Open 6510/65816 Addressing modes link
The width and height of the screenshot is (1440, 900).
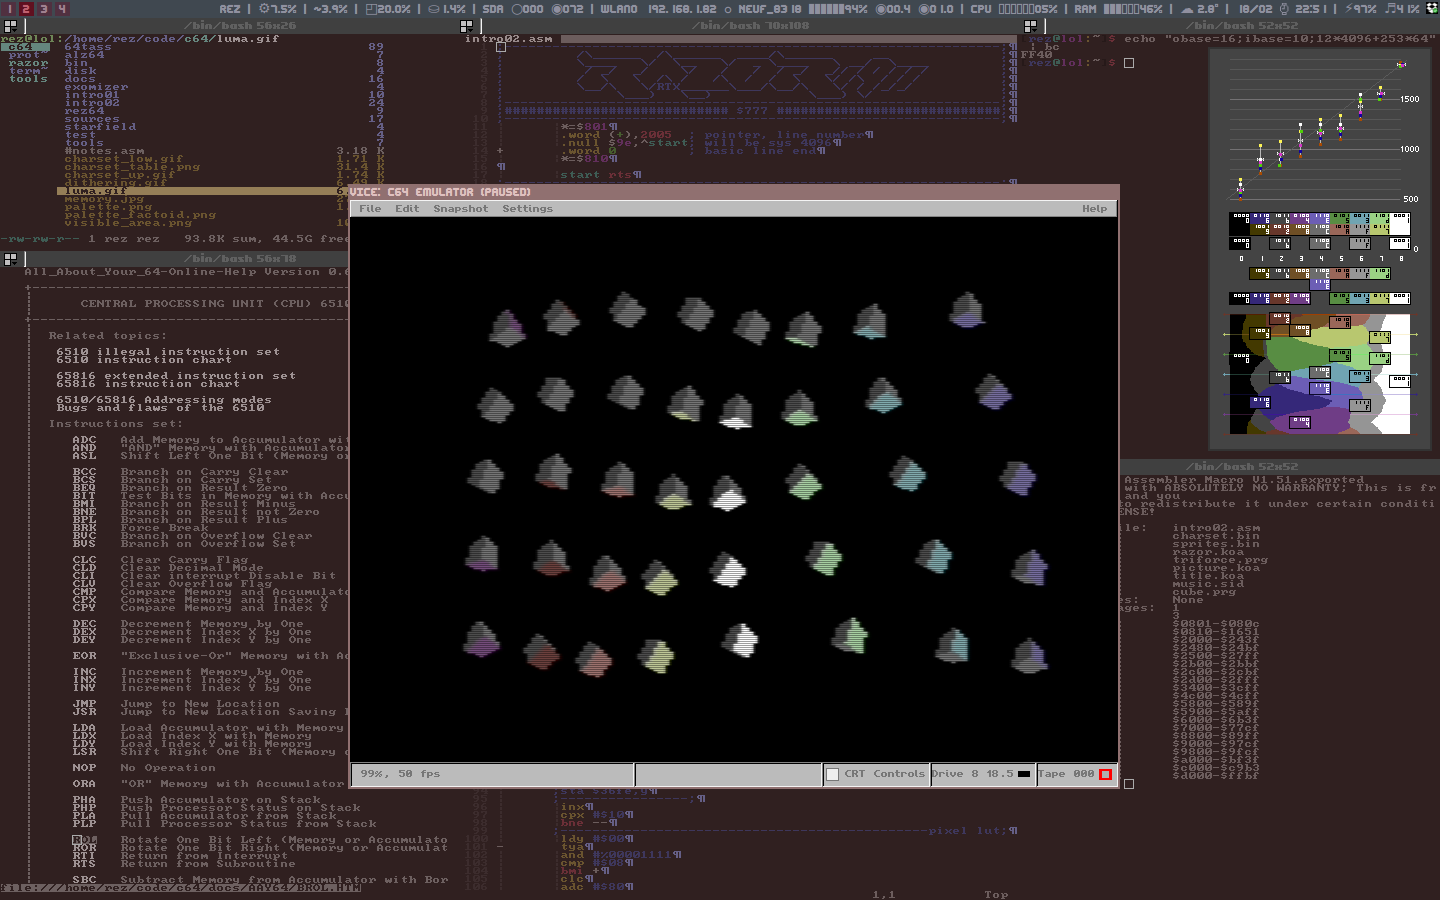(164, 400)
